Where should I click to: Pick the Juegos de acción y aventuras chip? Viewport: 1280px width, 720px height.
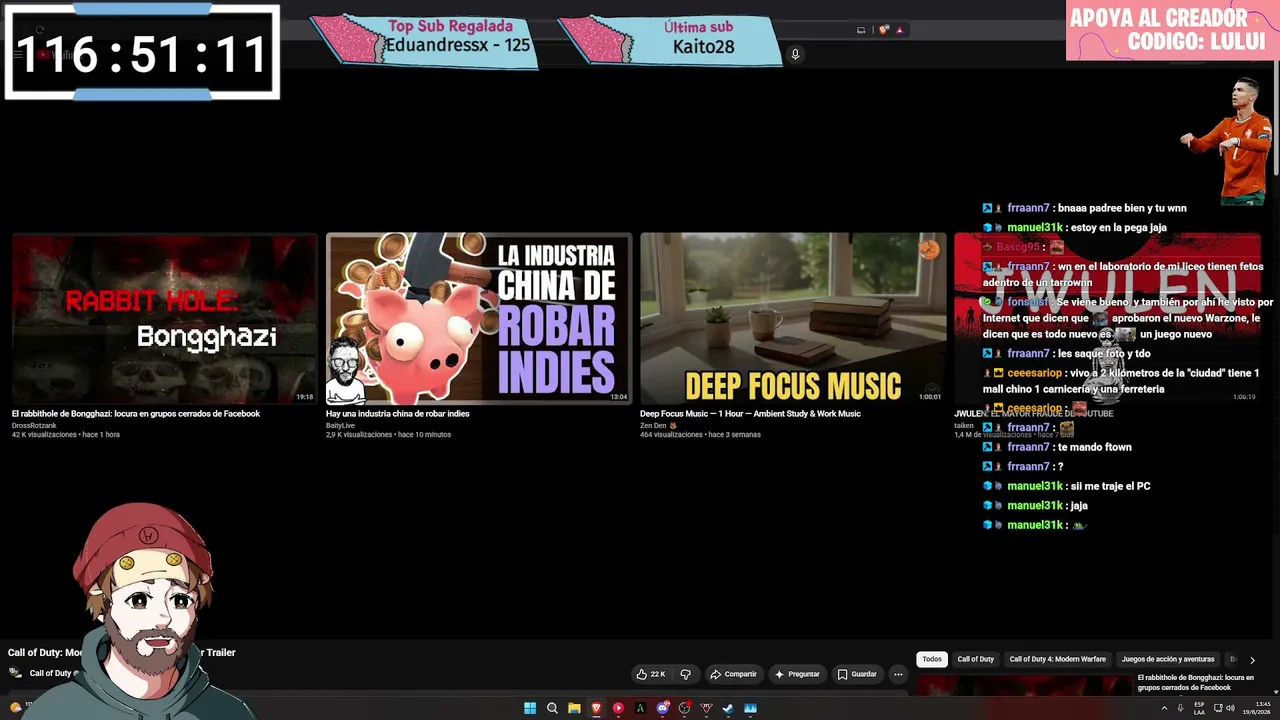click(x=1168, y=659)
